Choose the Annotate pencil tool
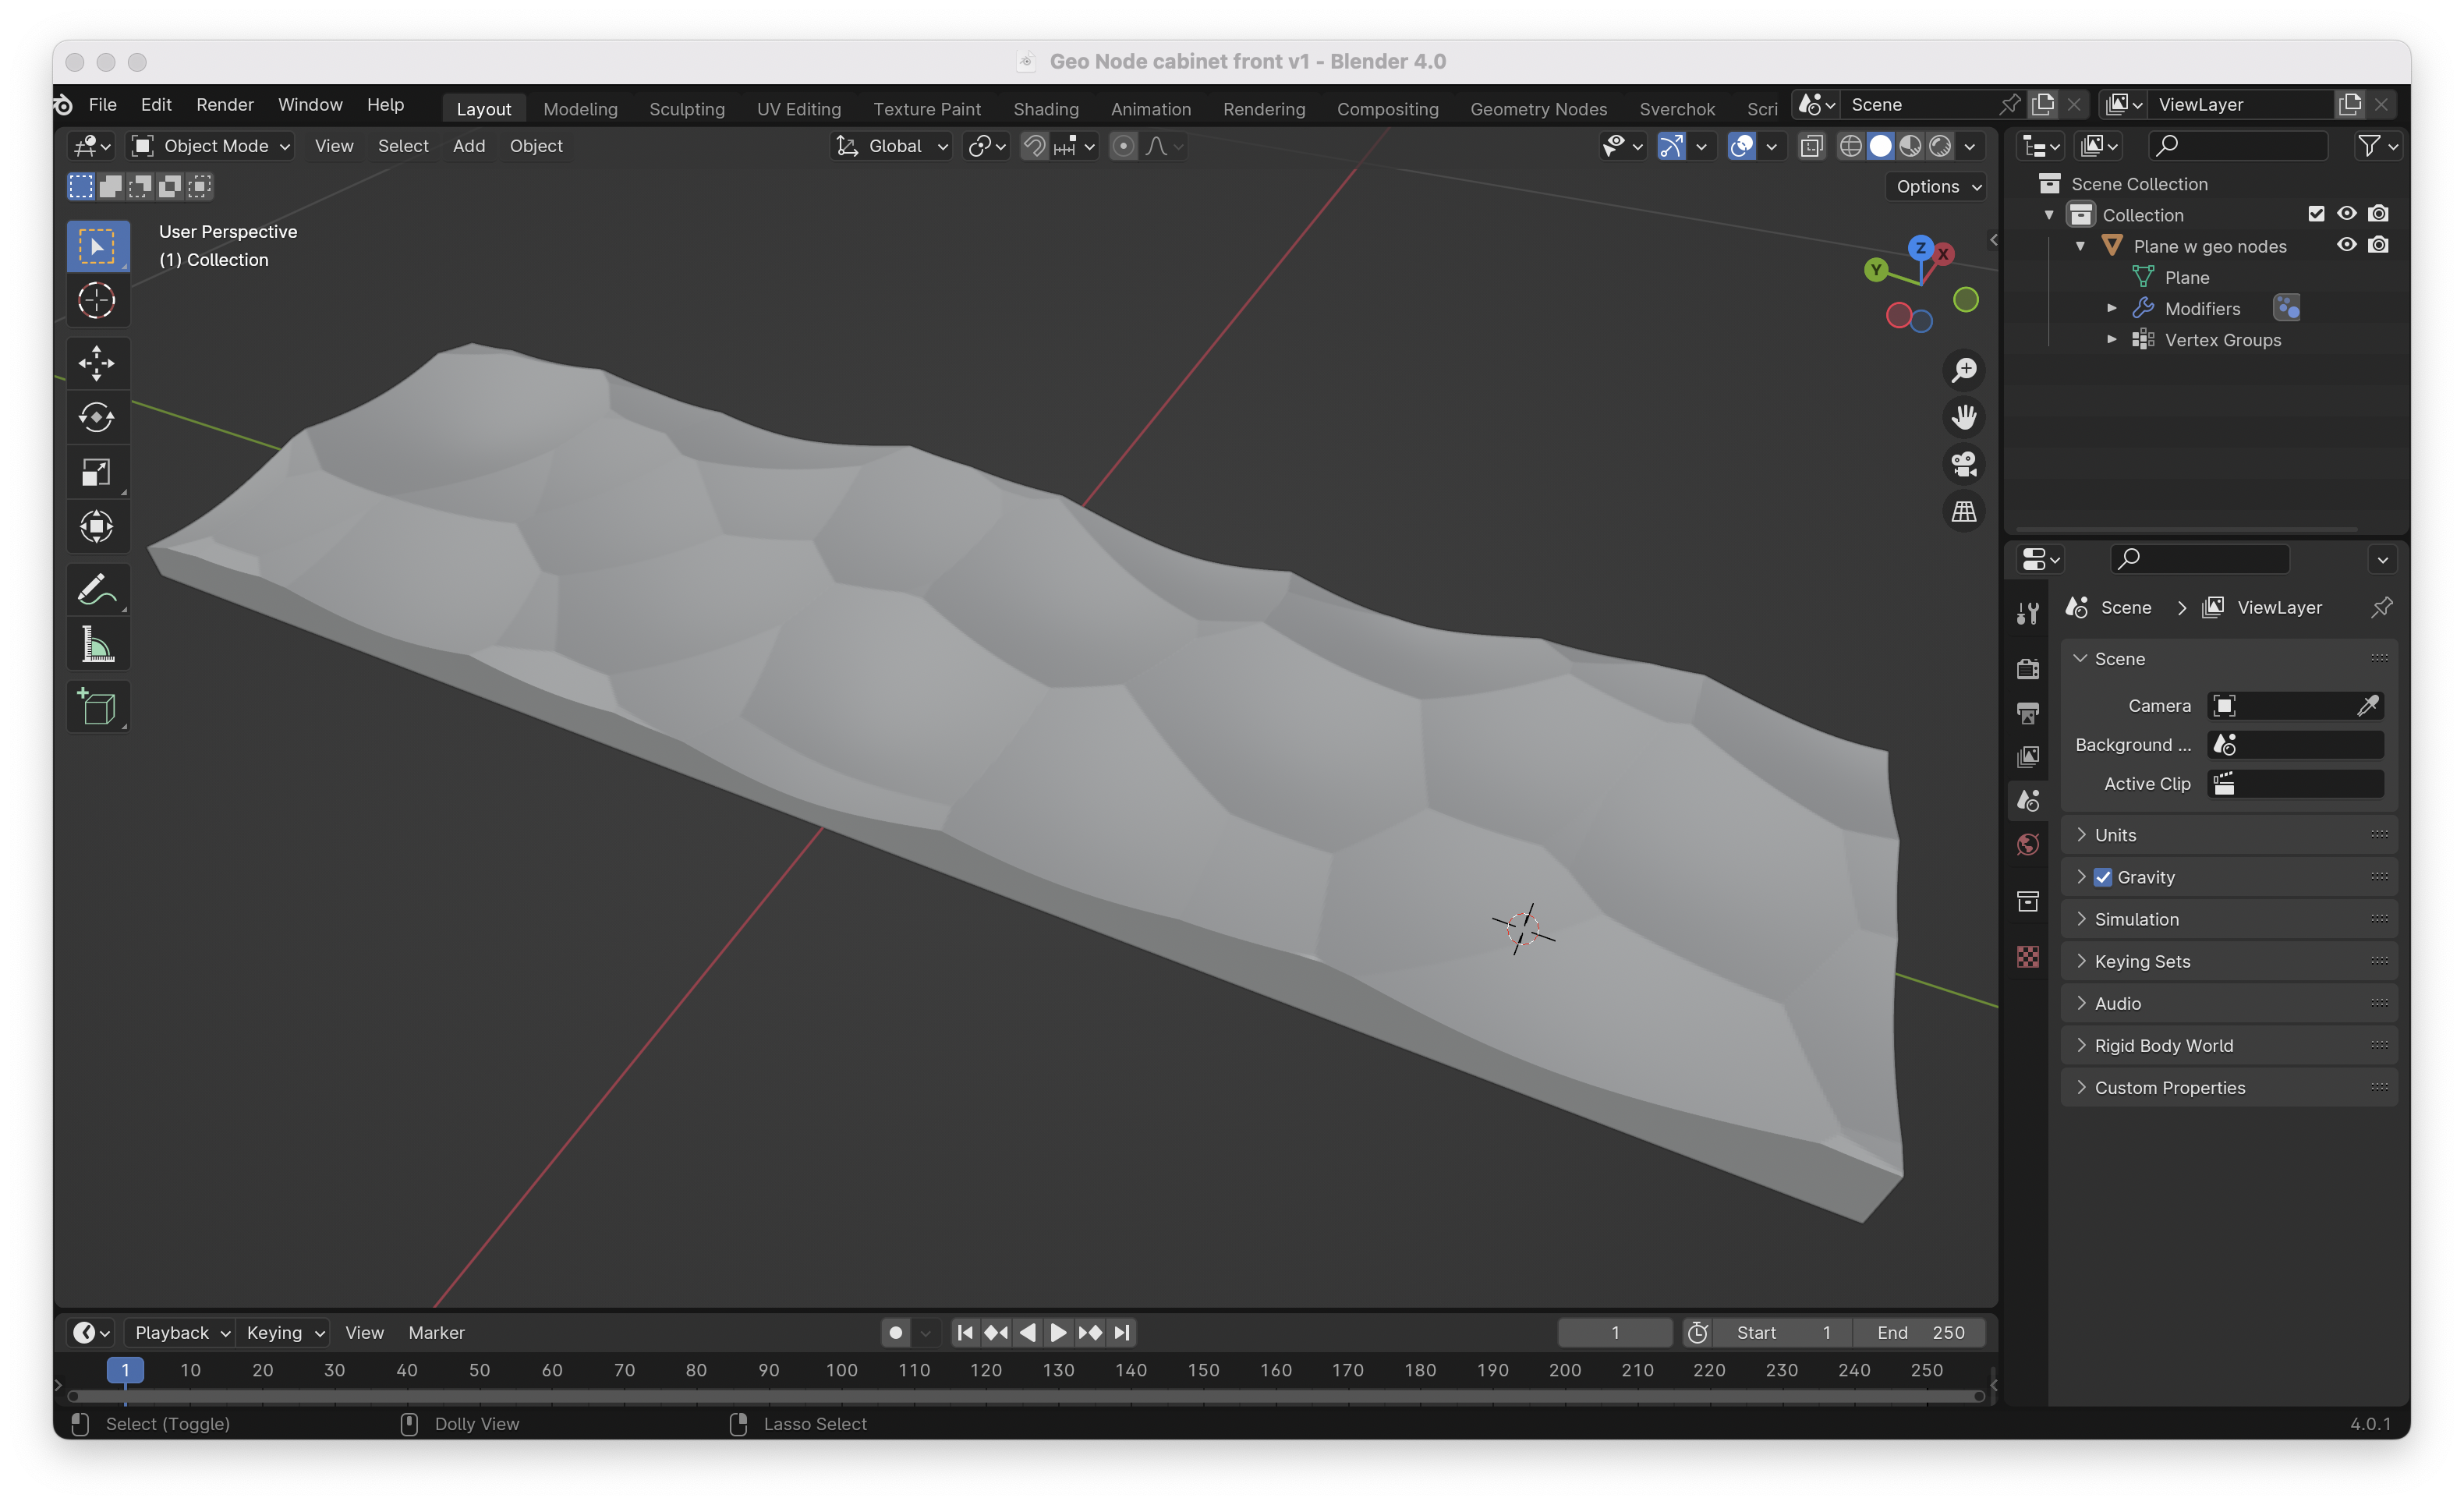 (x=97, y=590)
